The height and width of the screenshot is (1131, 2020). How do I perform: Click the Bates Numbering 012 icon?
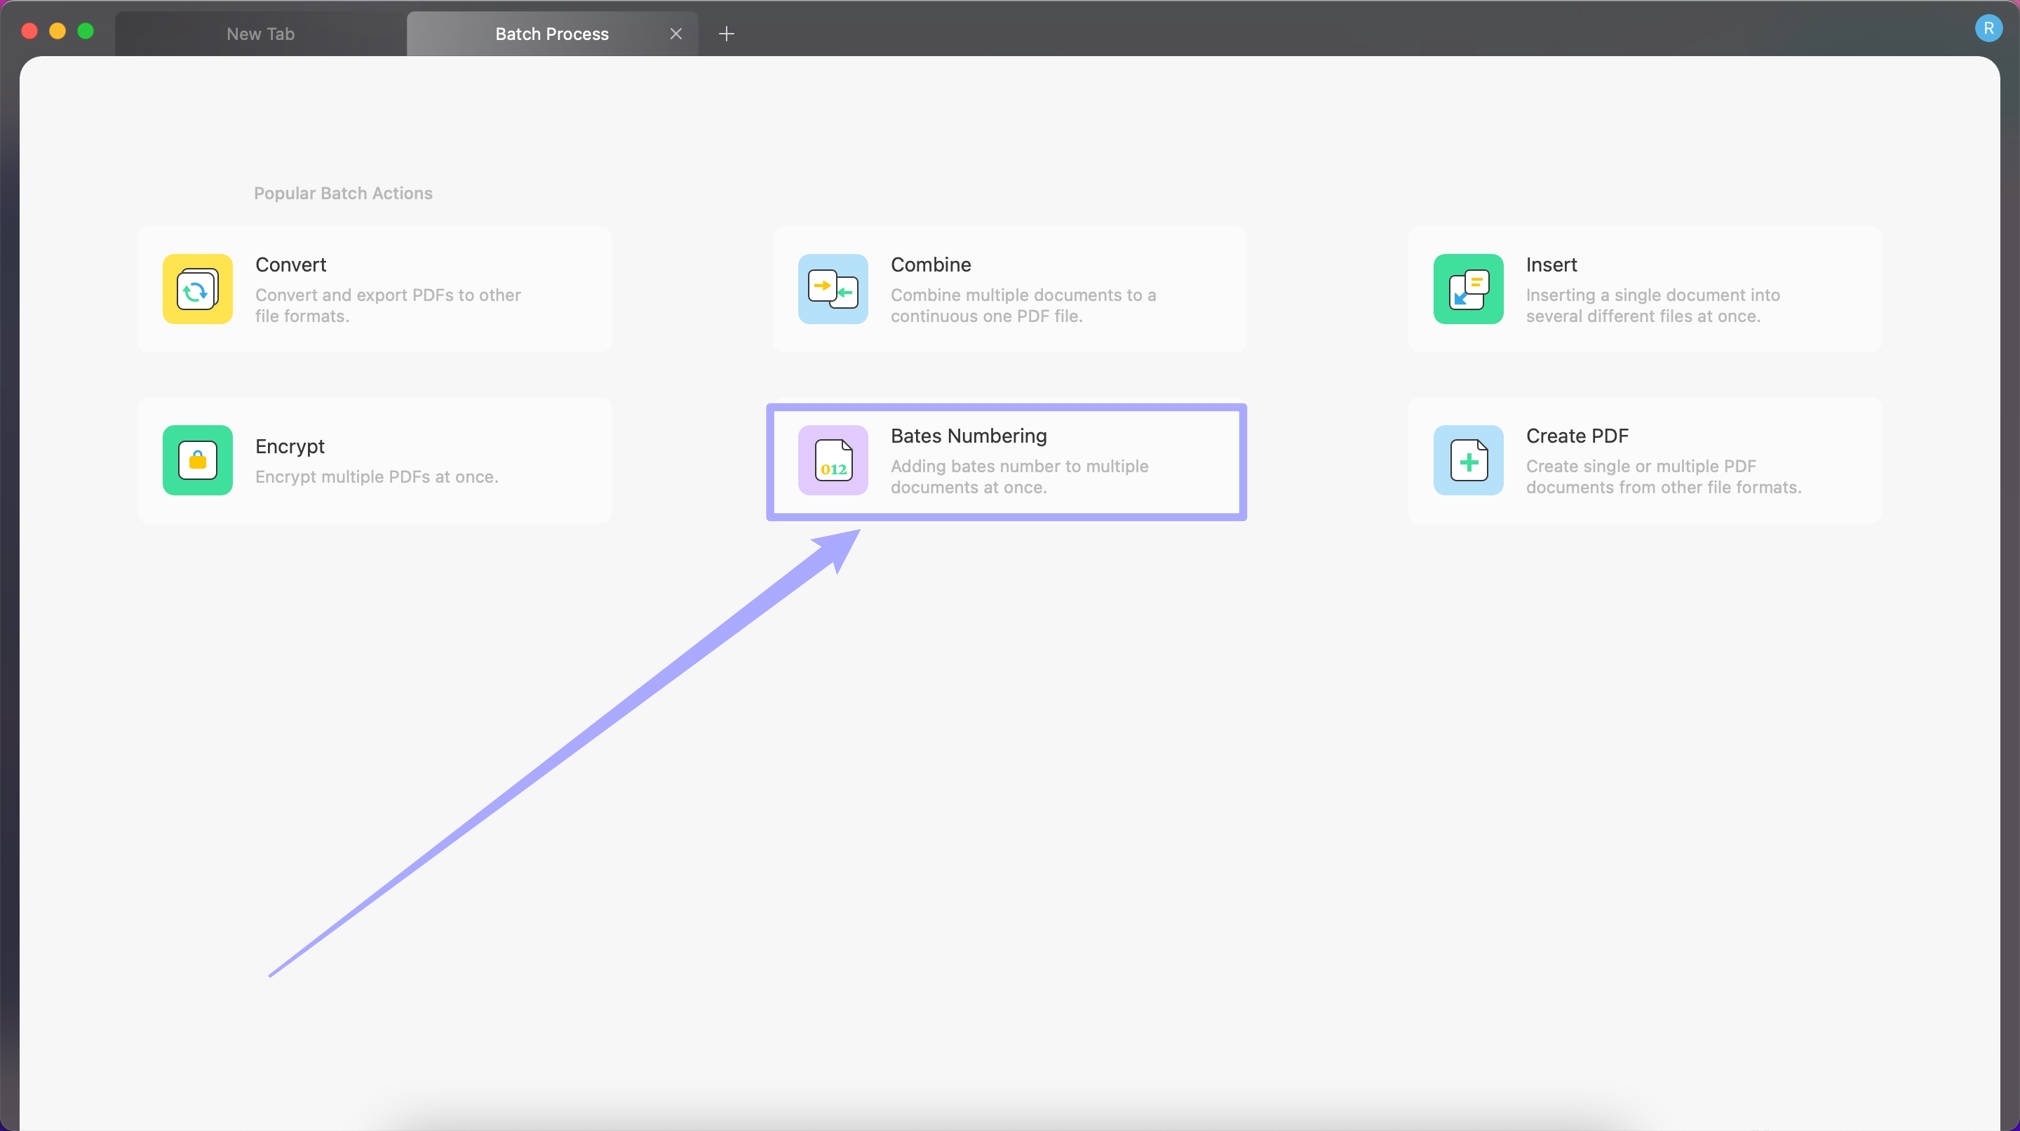coord(833,460)
